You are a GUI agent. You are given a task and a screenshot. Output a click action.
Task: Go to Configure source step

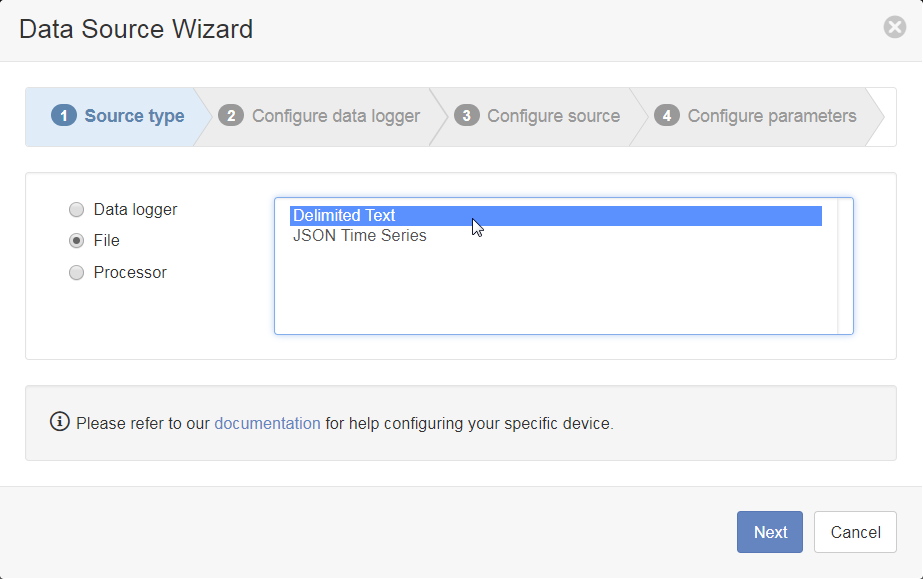pyautogui.click(x=537, y=117)
